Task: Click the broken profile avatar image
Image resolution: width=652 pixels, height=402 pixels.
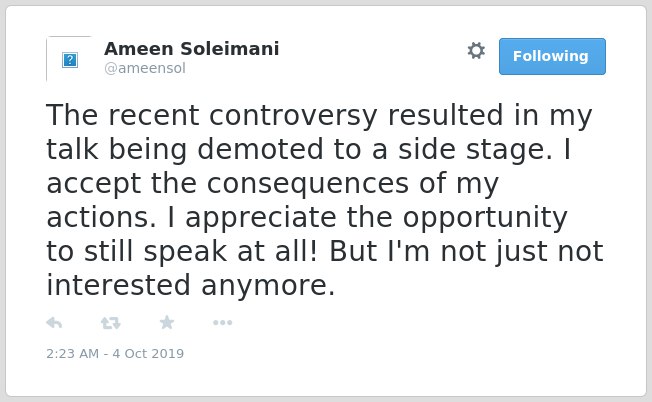Action: tap(69, 59)
